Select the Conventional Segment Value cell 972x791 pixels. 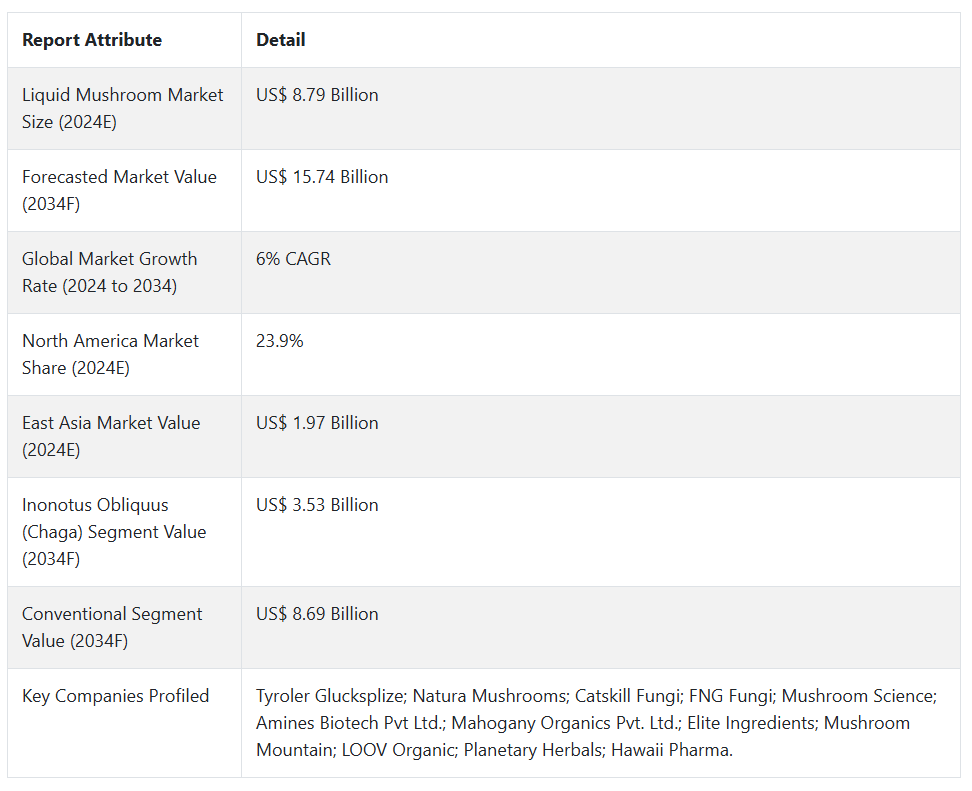point(112,627)
